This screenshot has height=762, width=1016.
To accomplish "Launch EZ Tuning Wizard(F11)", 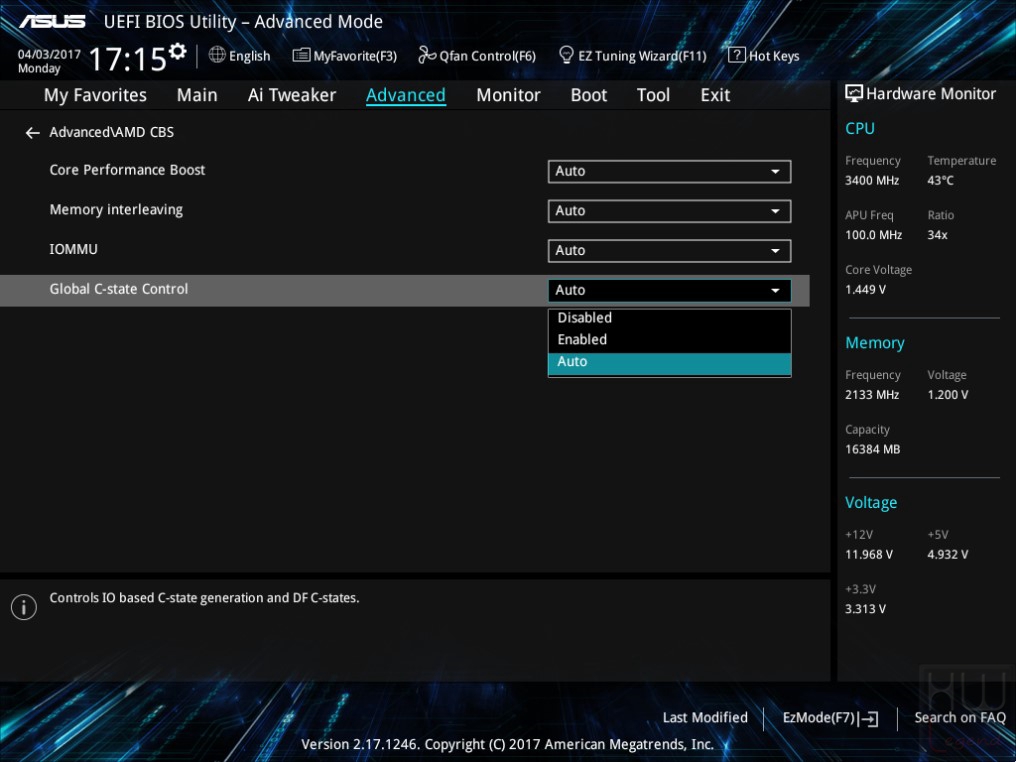I will [x=632, y=56].
